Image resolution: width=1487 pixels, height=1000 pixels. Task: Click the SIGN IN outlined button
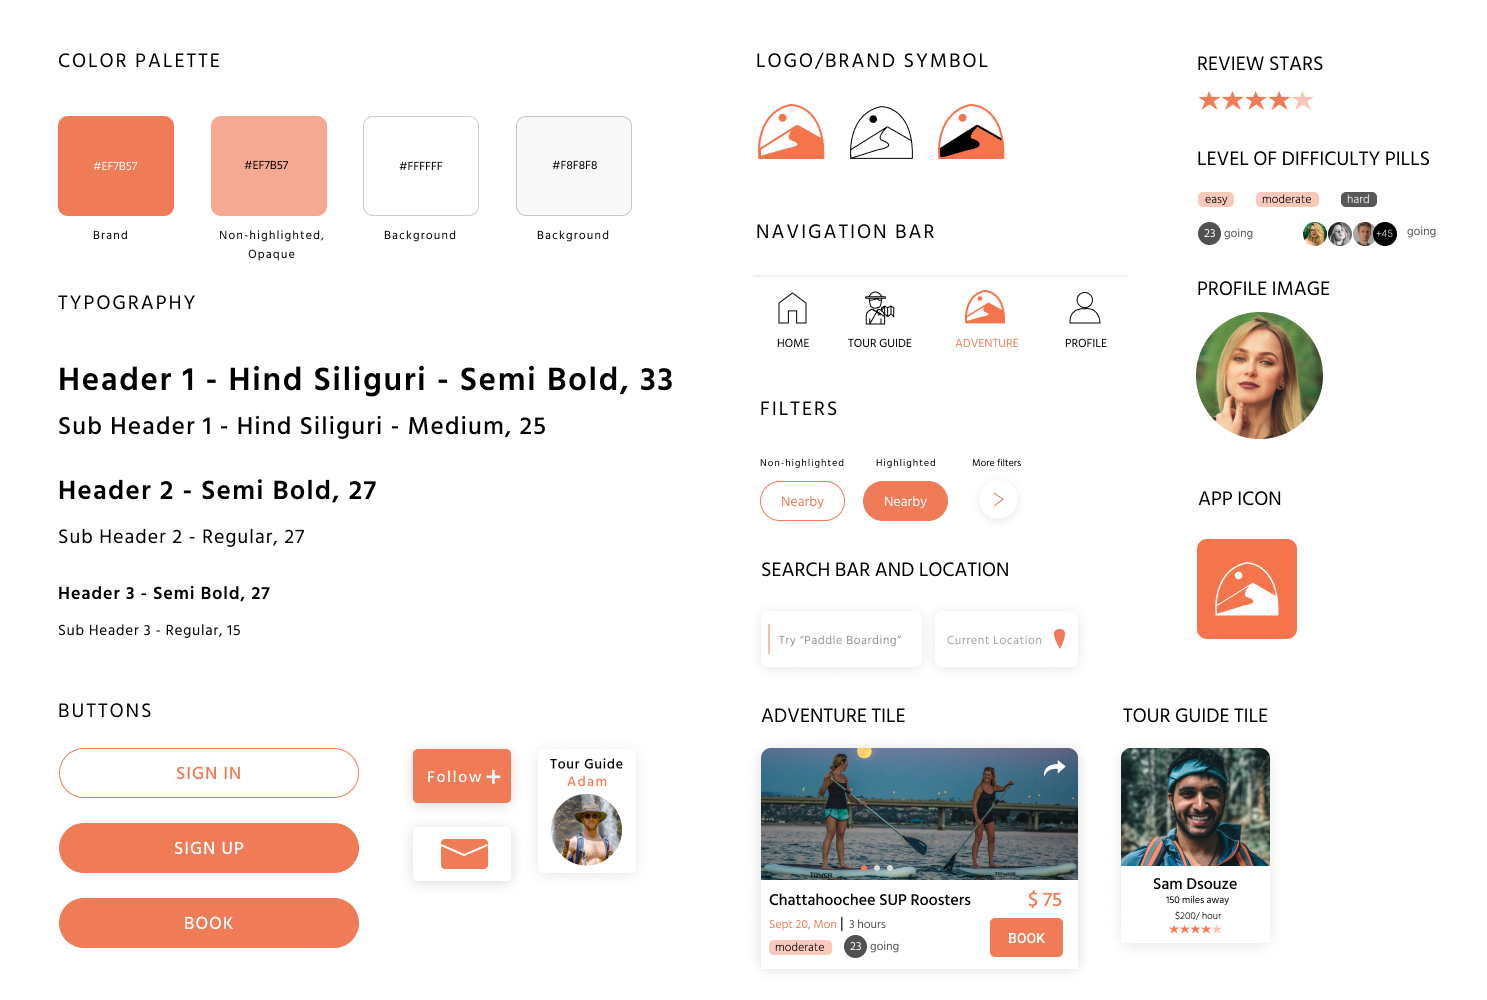[x=209, y=773]
